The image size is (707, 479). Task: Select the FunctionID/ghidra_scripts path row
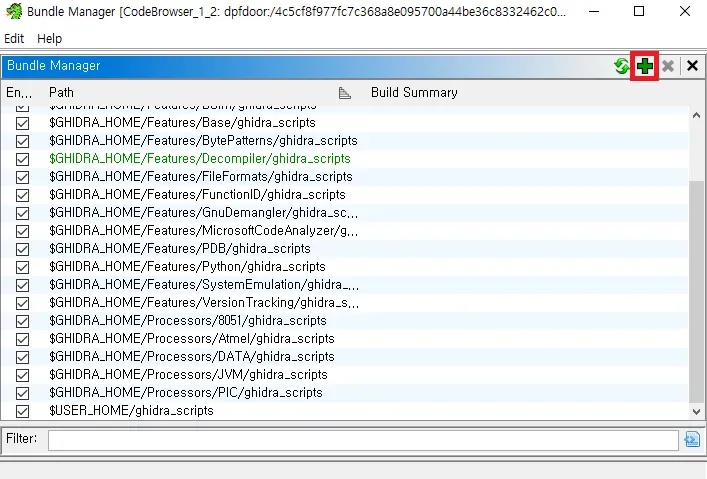197,195
